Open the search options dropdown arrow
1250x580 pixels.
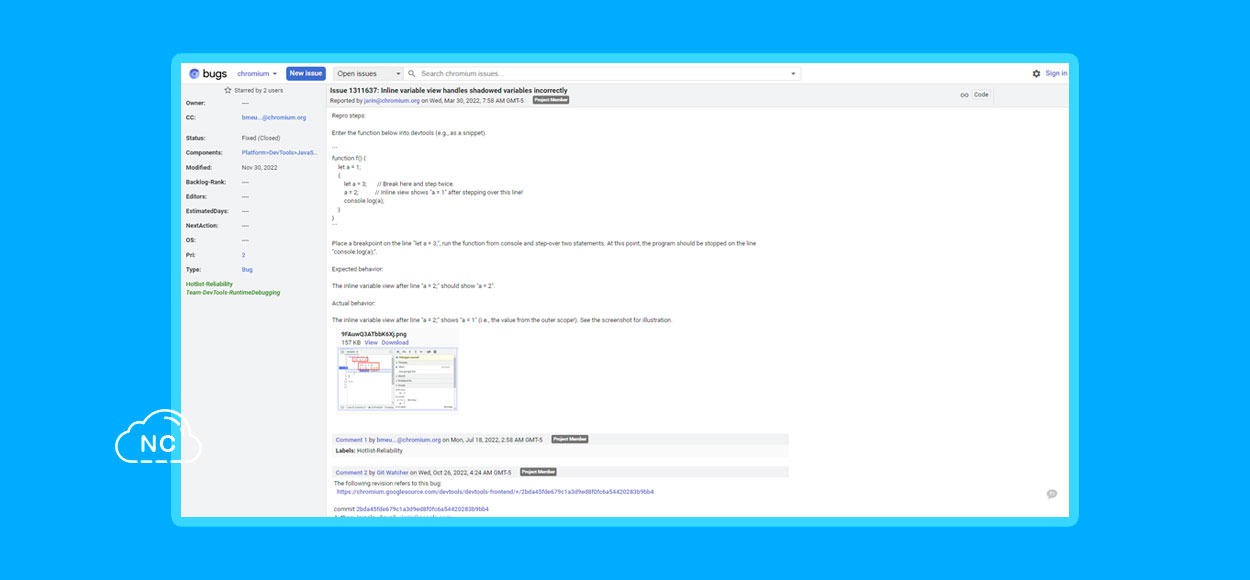[x=794, y=73]
